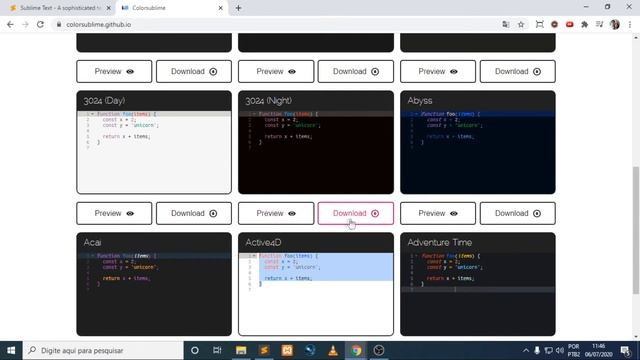Download the 3024 (Night) theme
Viewport: 640px width, 360px height.
(x=356, y=213)
